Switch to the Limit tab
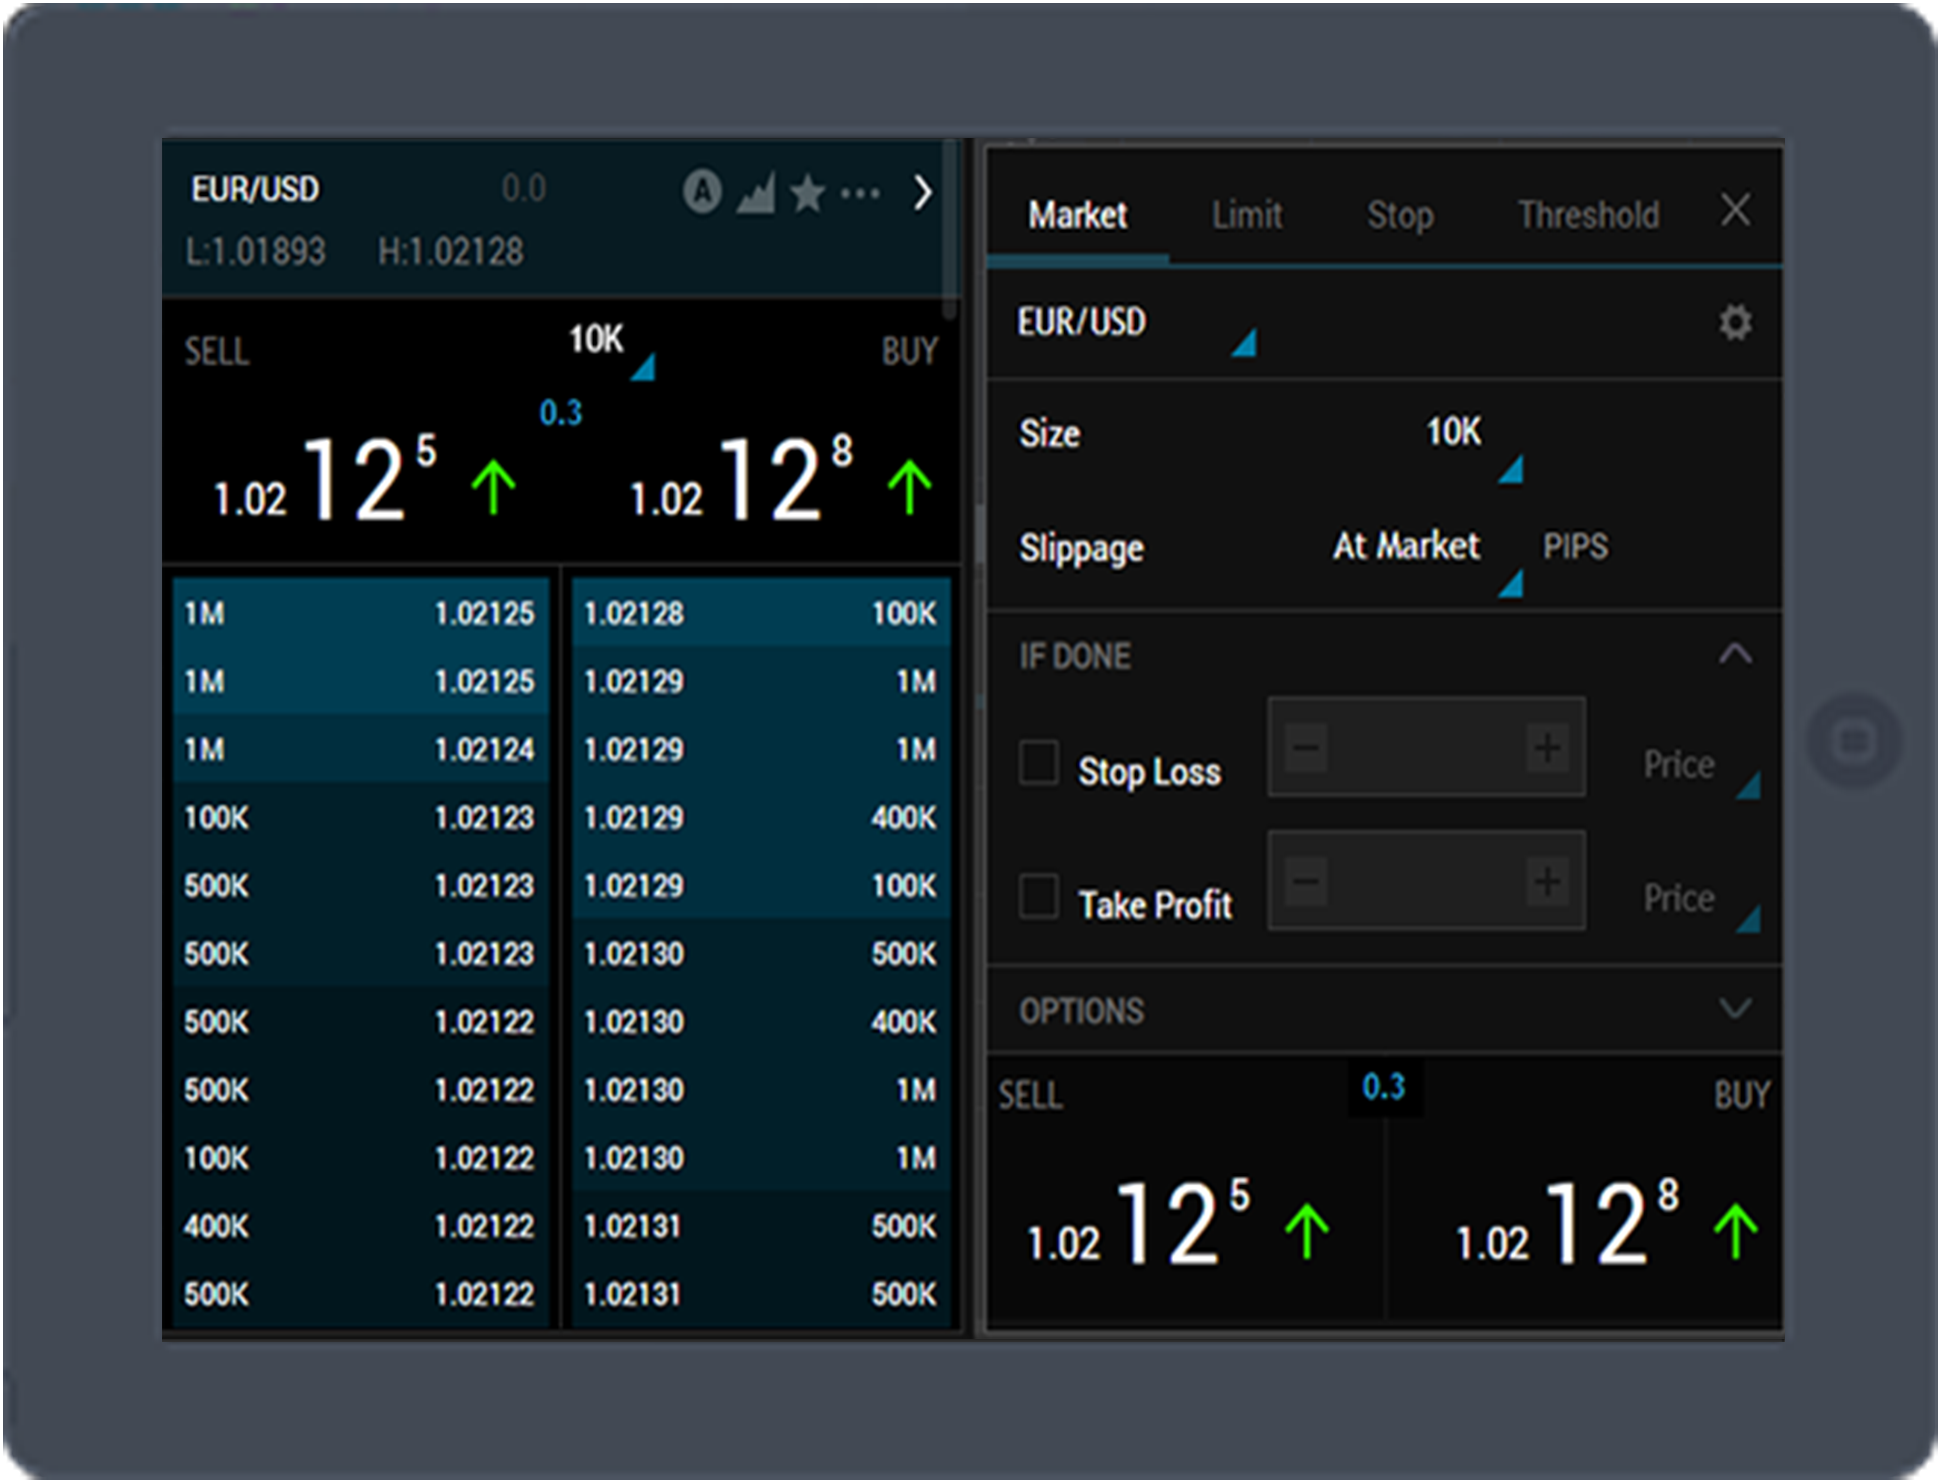The height and width of the screenshot is (1482, 1944). [1246, 215]
